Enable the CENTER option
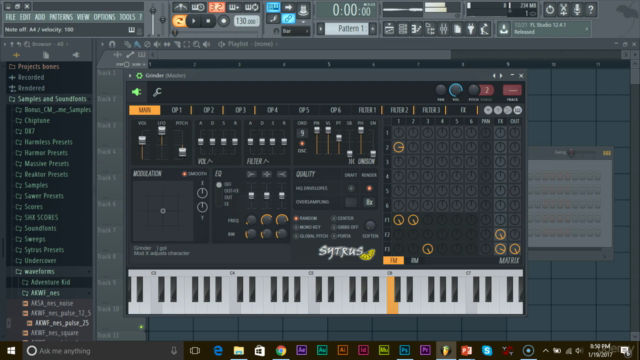This screenshot has width=640, height=360. pos(343,218)
